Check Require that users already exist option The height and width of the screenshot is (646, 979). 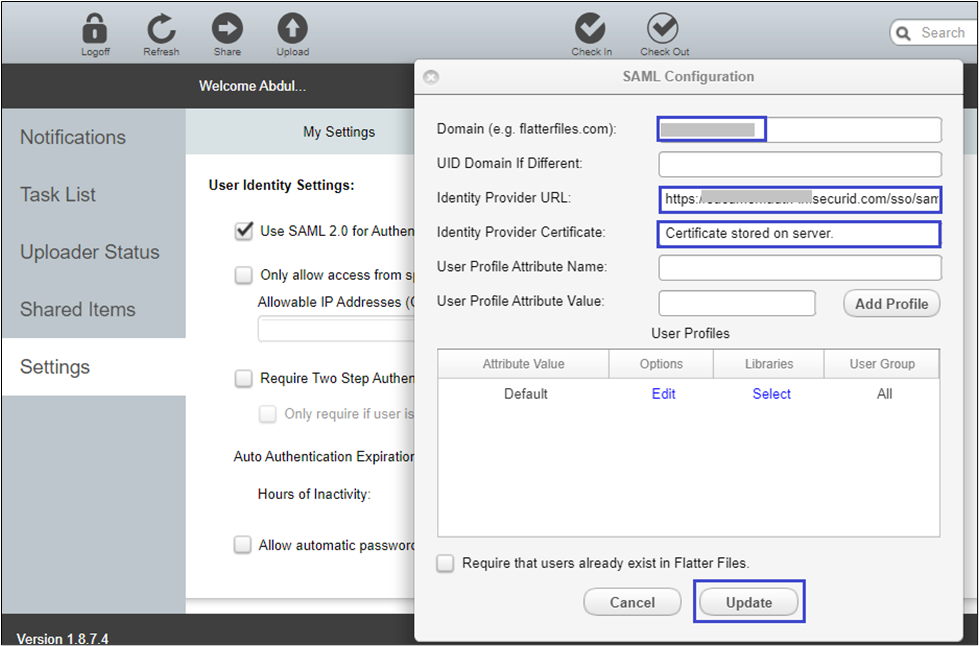coord(446,563)
